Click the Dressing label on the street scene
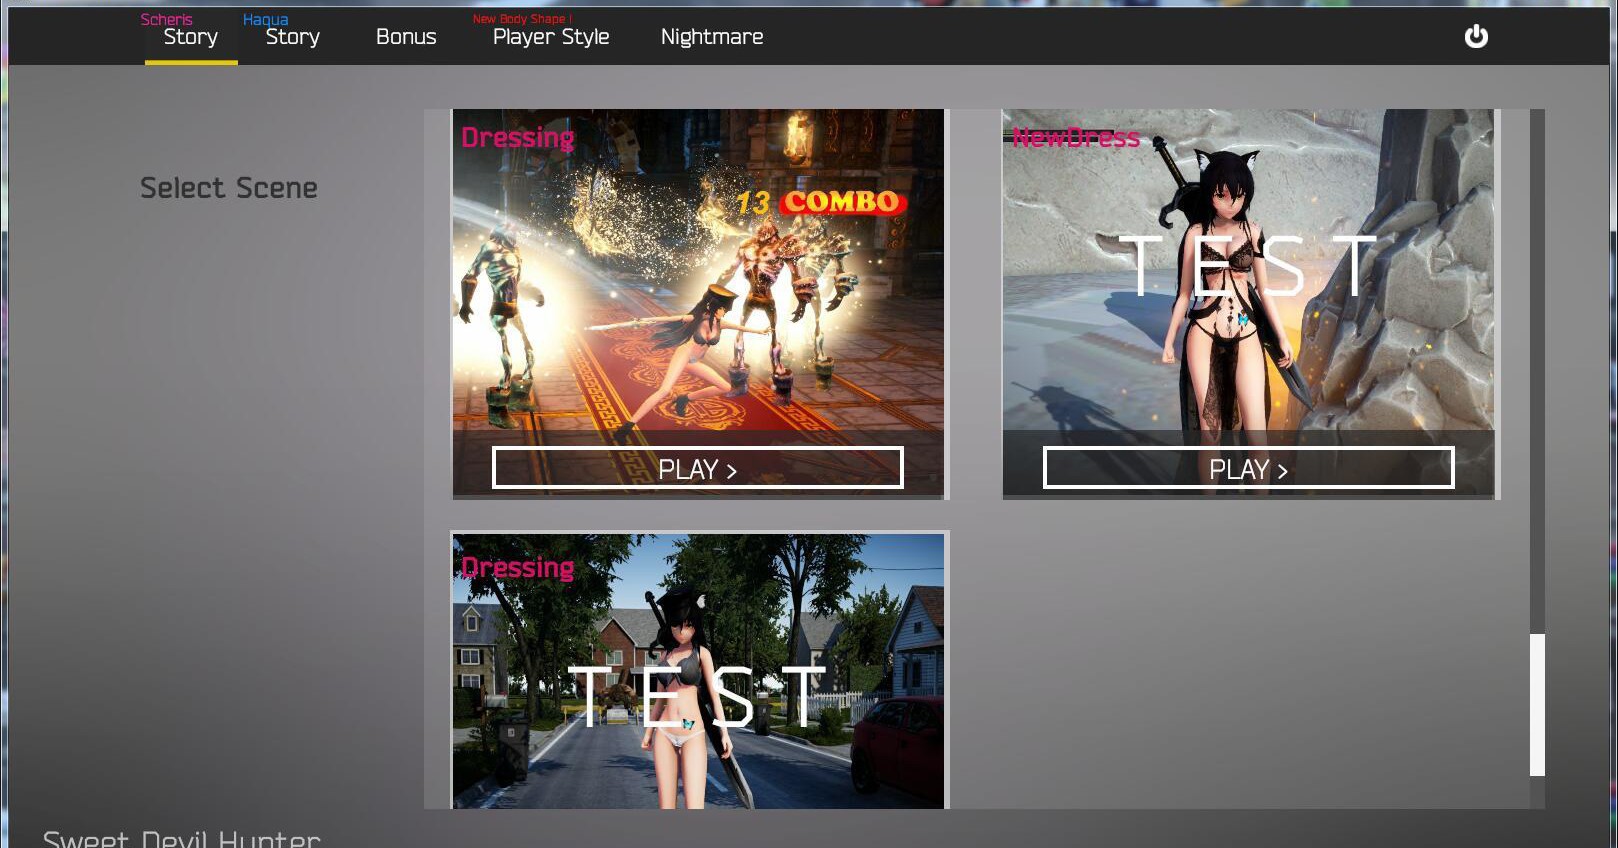 (x=517, y=567)
